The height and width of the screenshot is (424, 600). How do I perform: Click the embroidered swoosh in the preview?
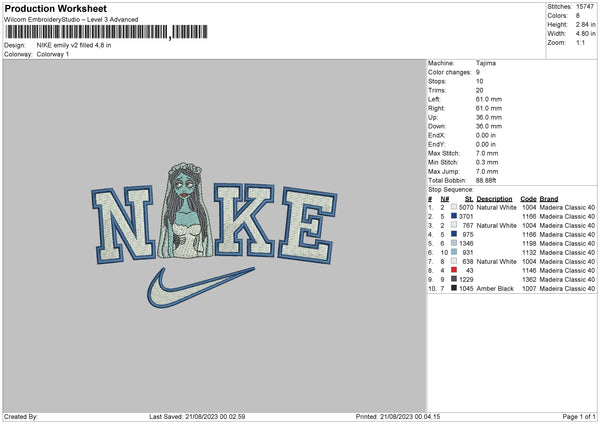pos(201,288)
